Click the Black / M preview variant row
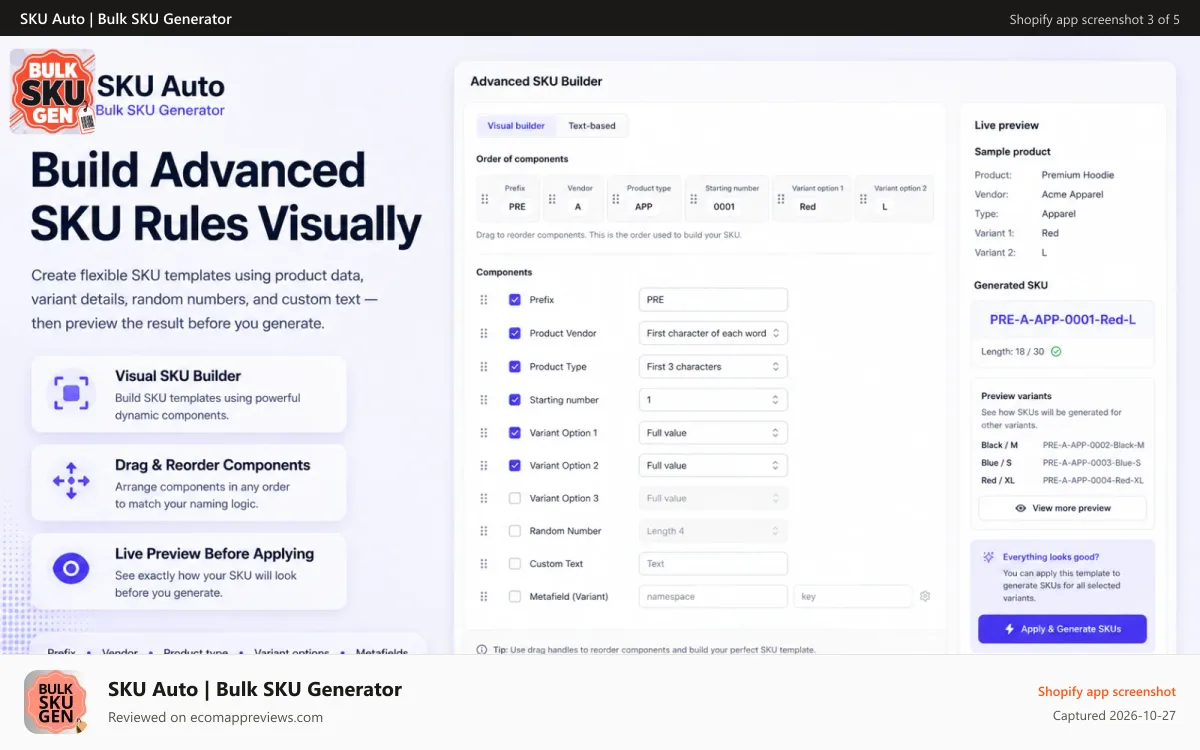Viewport: 1200px width, 750px height. click(1062, 445)
